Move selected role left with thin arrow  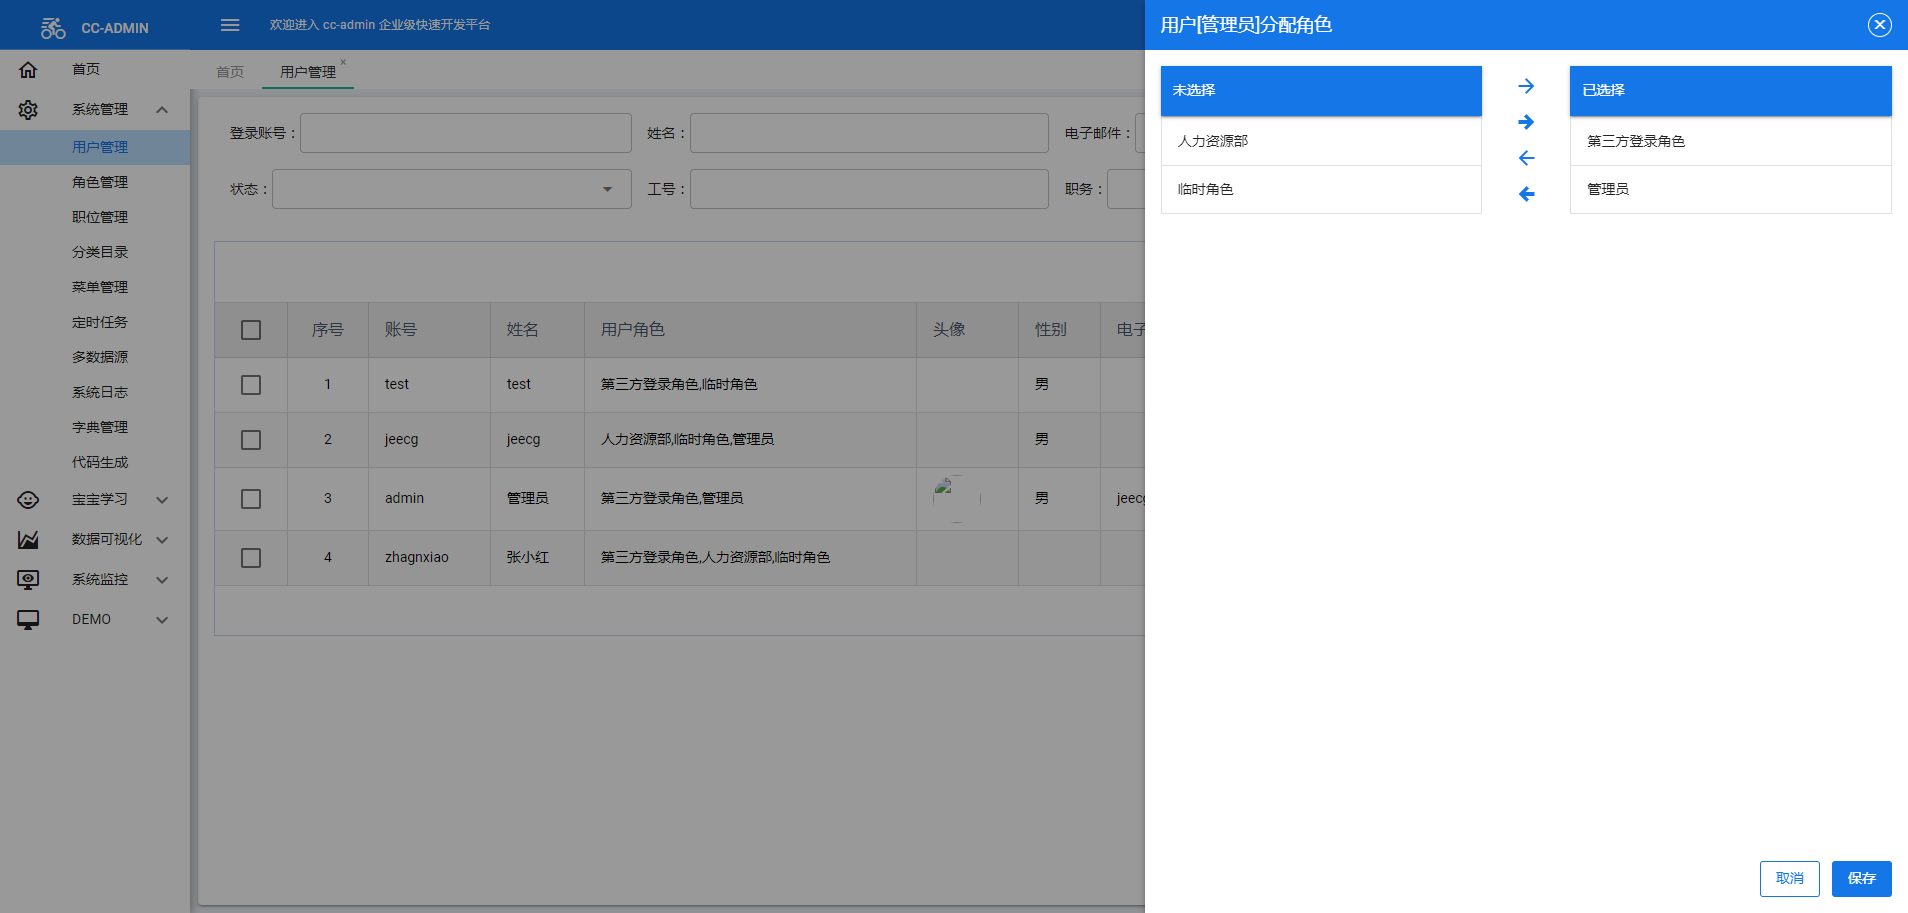pos(1526,158)
